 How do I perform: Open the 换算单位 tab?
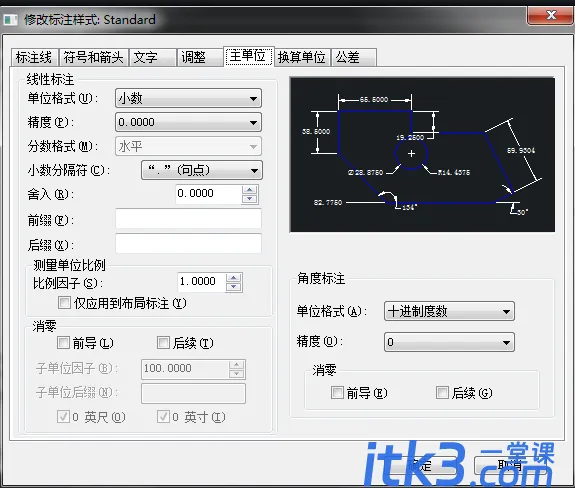tap(302, 58)
